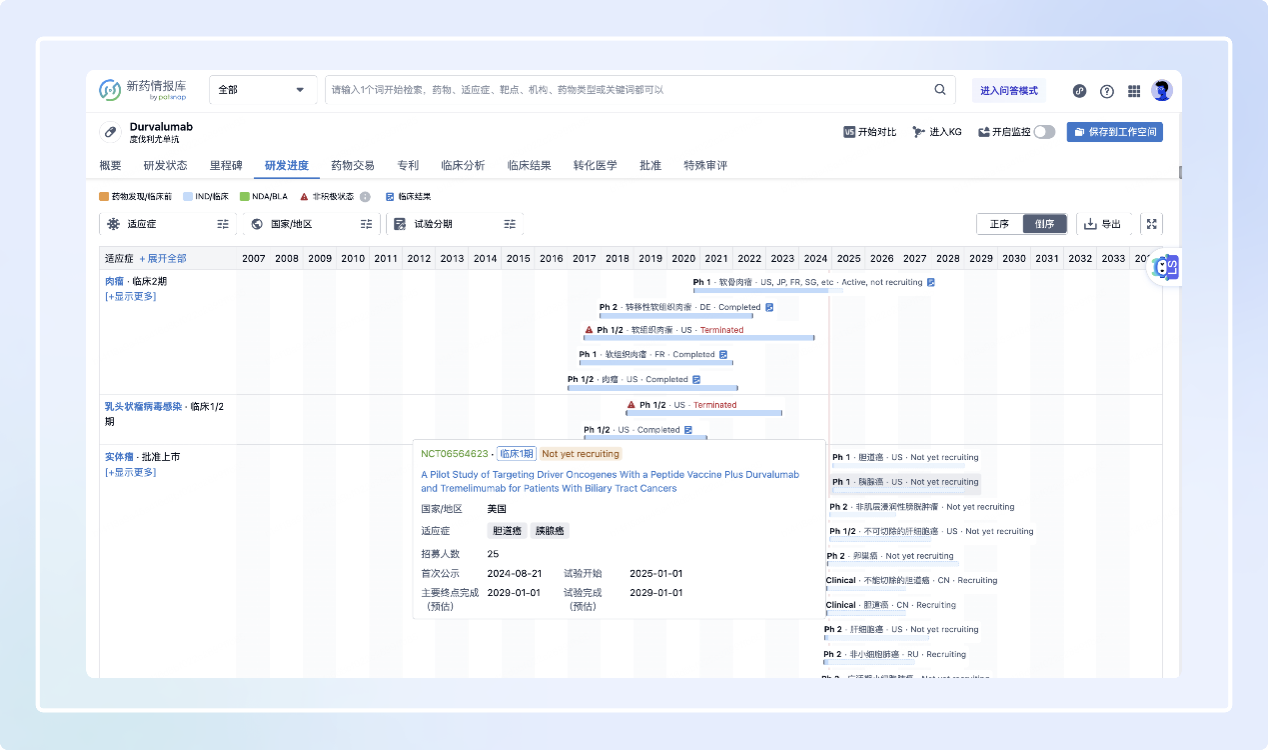Screen dimensions: 1268x750
Task: Switch to 转化医学 tab
Action: coord(595,165)
